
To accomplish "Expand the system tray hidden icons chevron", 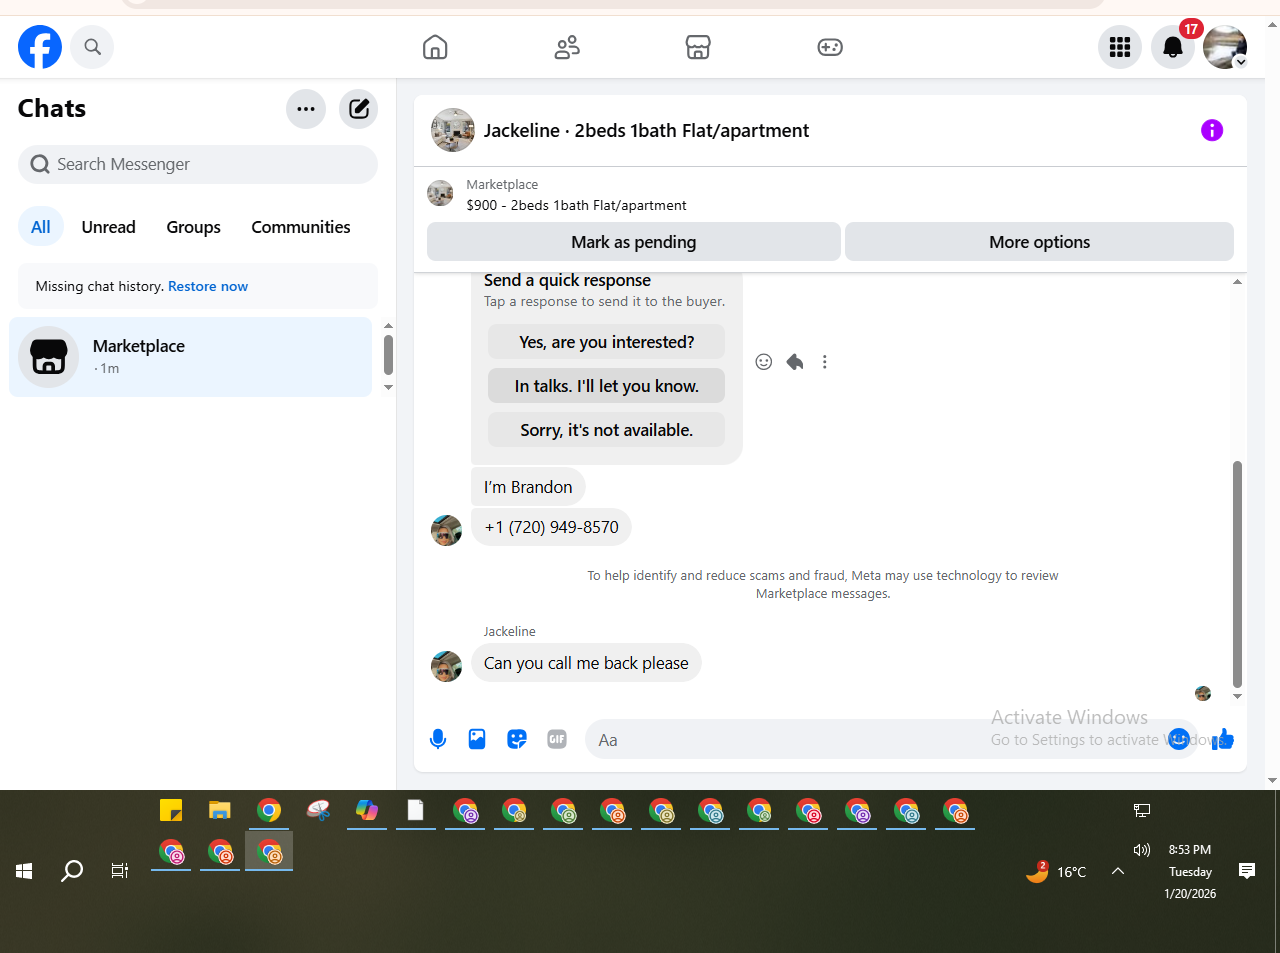I will pos(1118,871).
